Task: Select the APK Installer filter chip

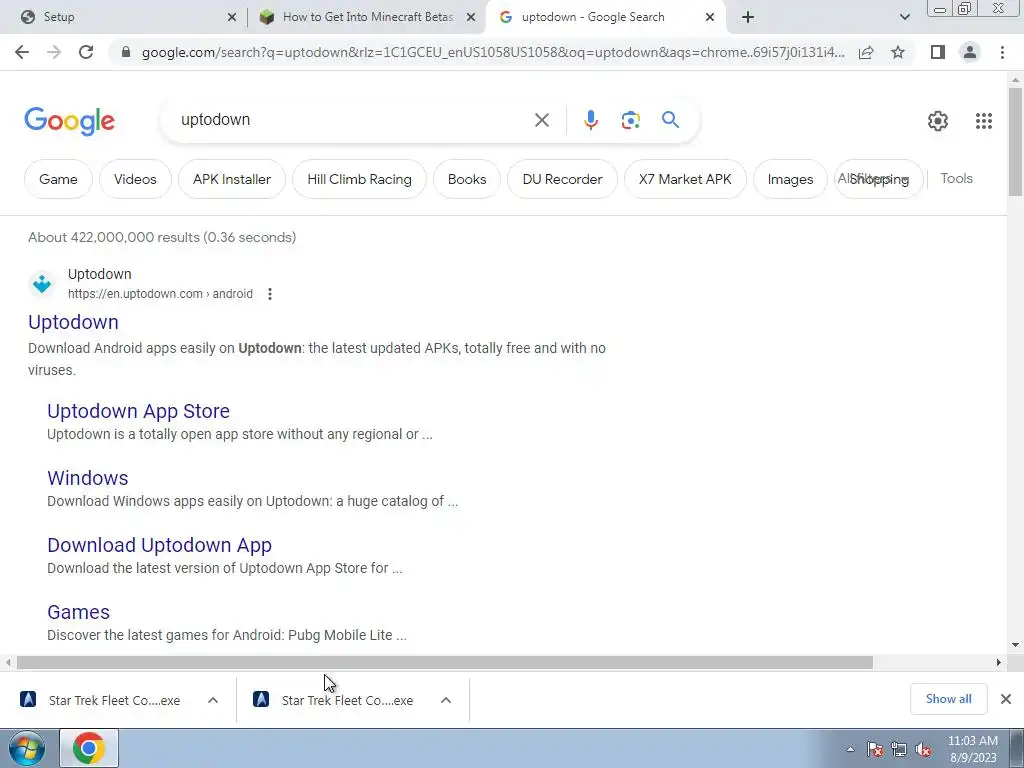Action: (232, 179)
